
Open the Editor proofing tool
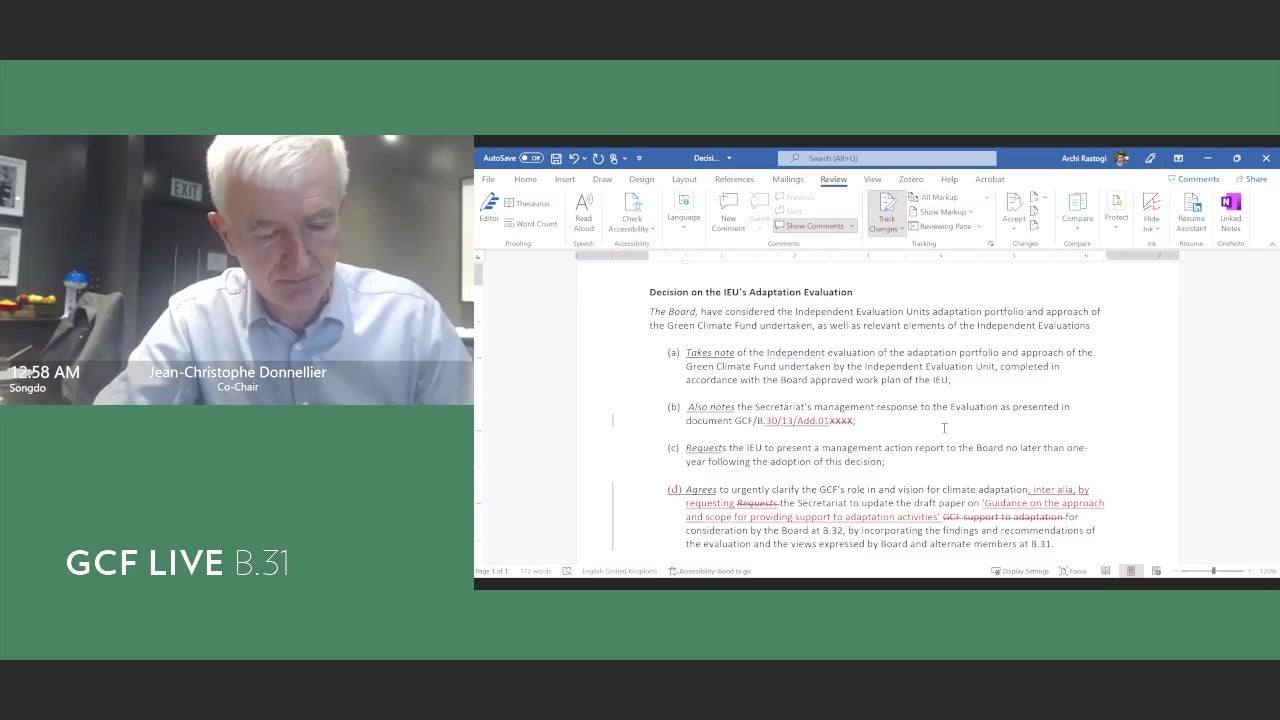[489, 208]
